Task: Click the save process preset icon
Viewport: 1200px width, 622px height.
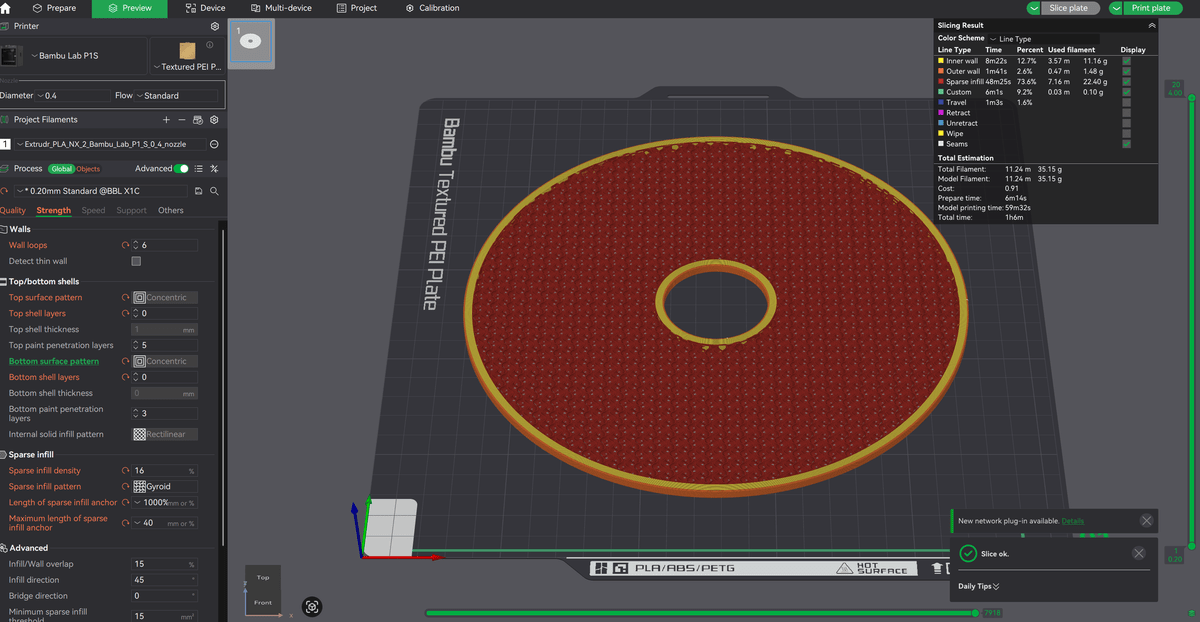Action: coord(199,190)
